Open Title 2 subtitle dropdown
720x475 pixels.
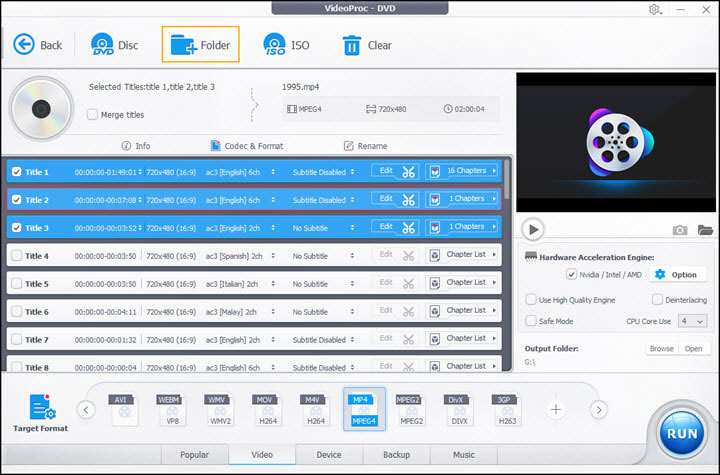(320, 199)
